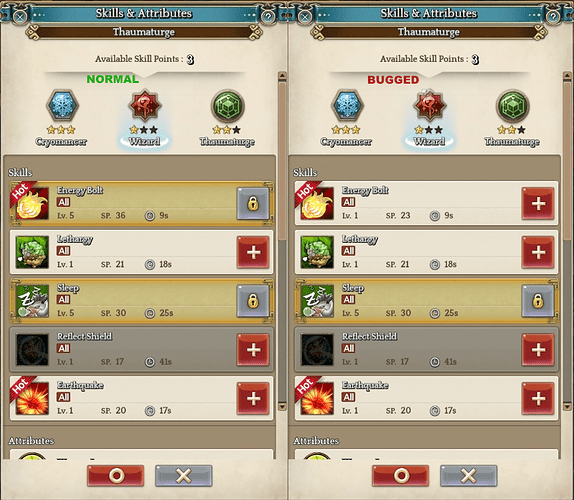The width and height of the screenshot is (574, 500).
Task: Confirm with the red circle button in the Normal panel
Action: pyautogui.click(x=116, y=475)
